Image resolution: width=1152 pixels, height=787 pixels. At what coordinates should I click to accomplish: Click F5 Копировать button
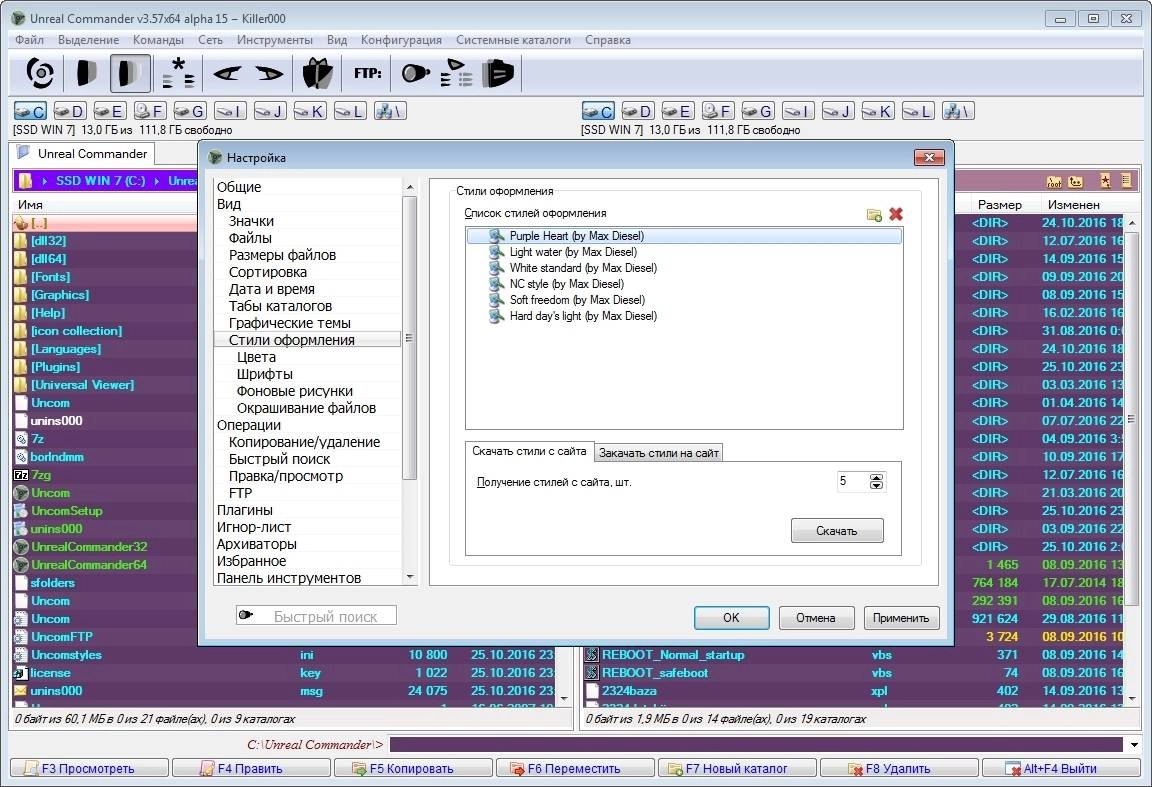(x=413, y=768)
